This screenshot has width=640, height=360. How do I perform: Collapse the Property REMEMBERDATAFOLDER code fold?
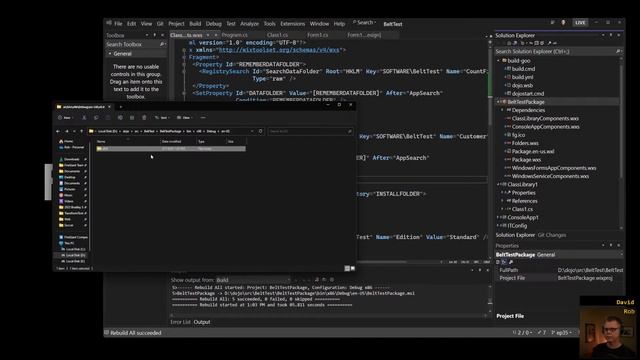184,64
